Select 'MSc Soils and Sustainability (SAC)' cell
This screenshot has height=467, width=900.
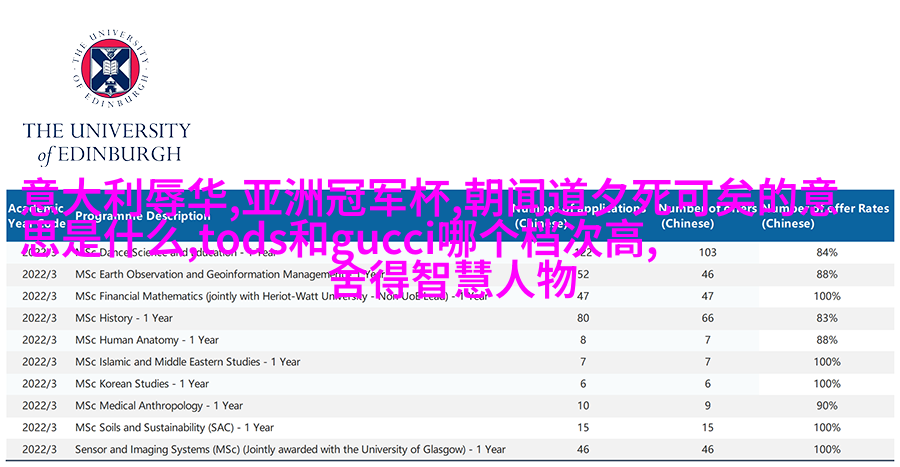click(174, 427)
